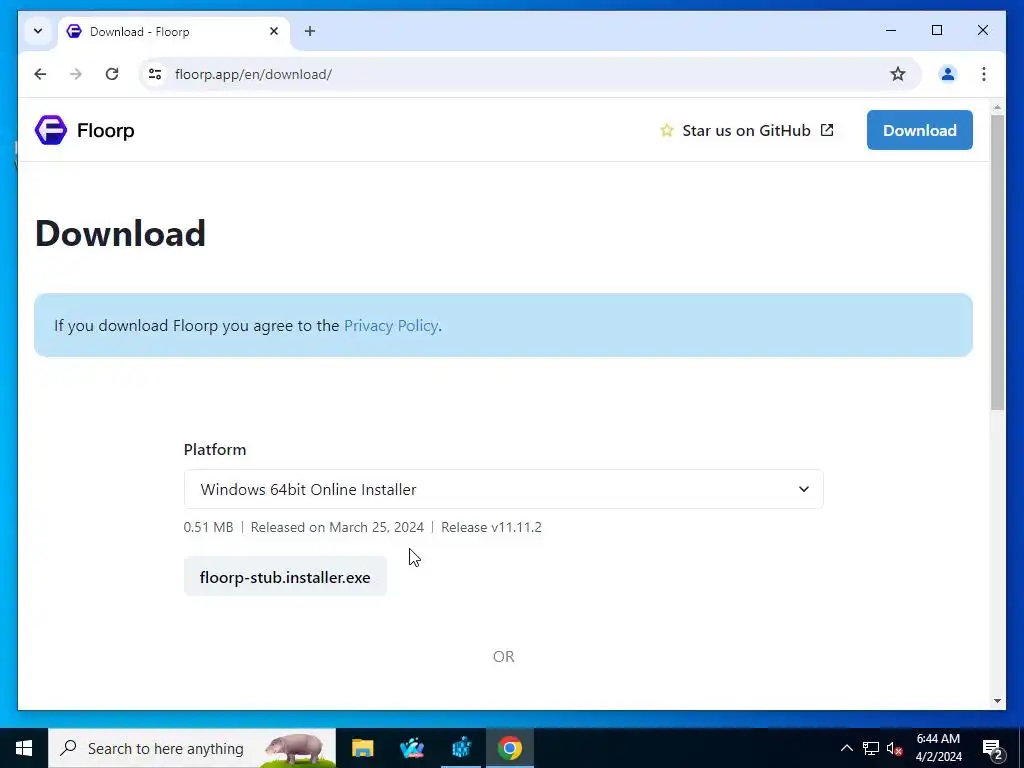Open File Explorer from the taskbar
The width and height of the screenshot is (1024, 768).
point(362,748)
